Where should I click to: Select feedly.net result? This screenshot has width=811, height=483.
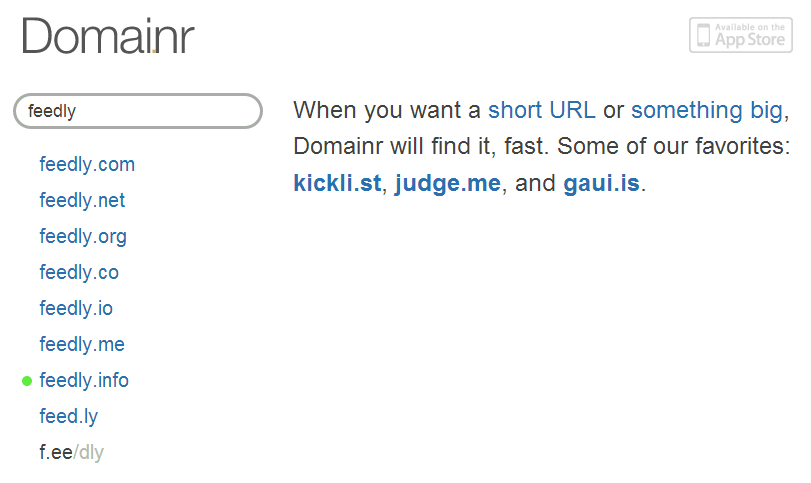(x=82, y=200)
